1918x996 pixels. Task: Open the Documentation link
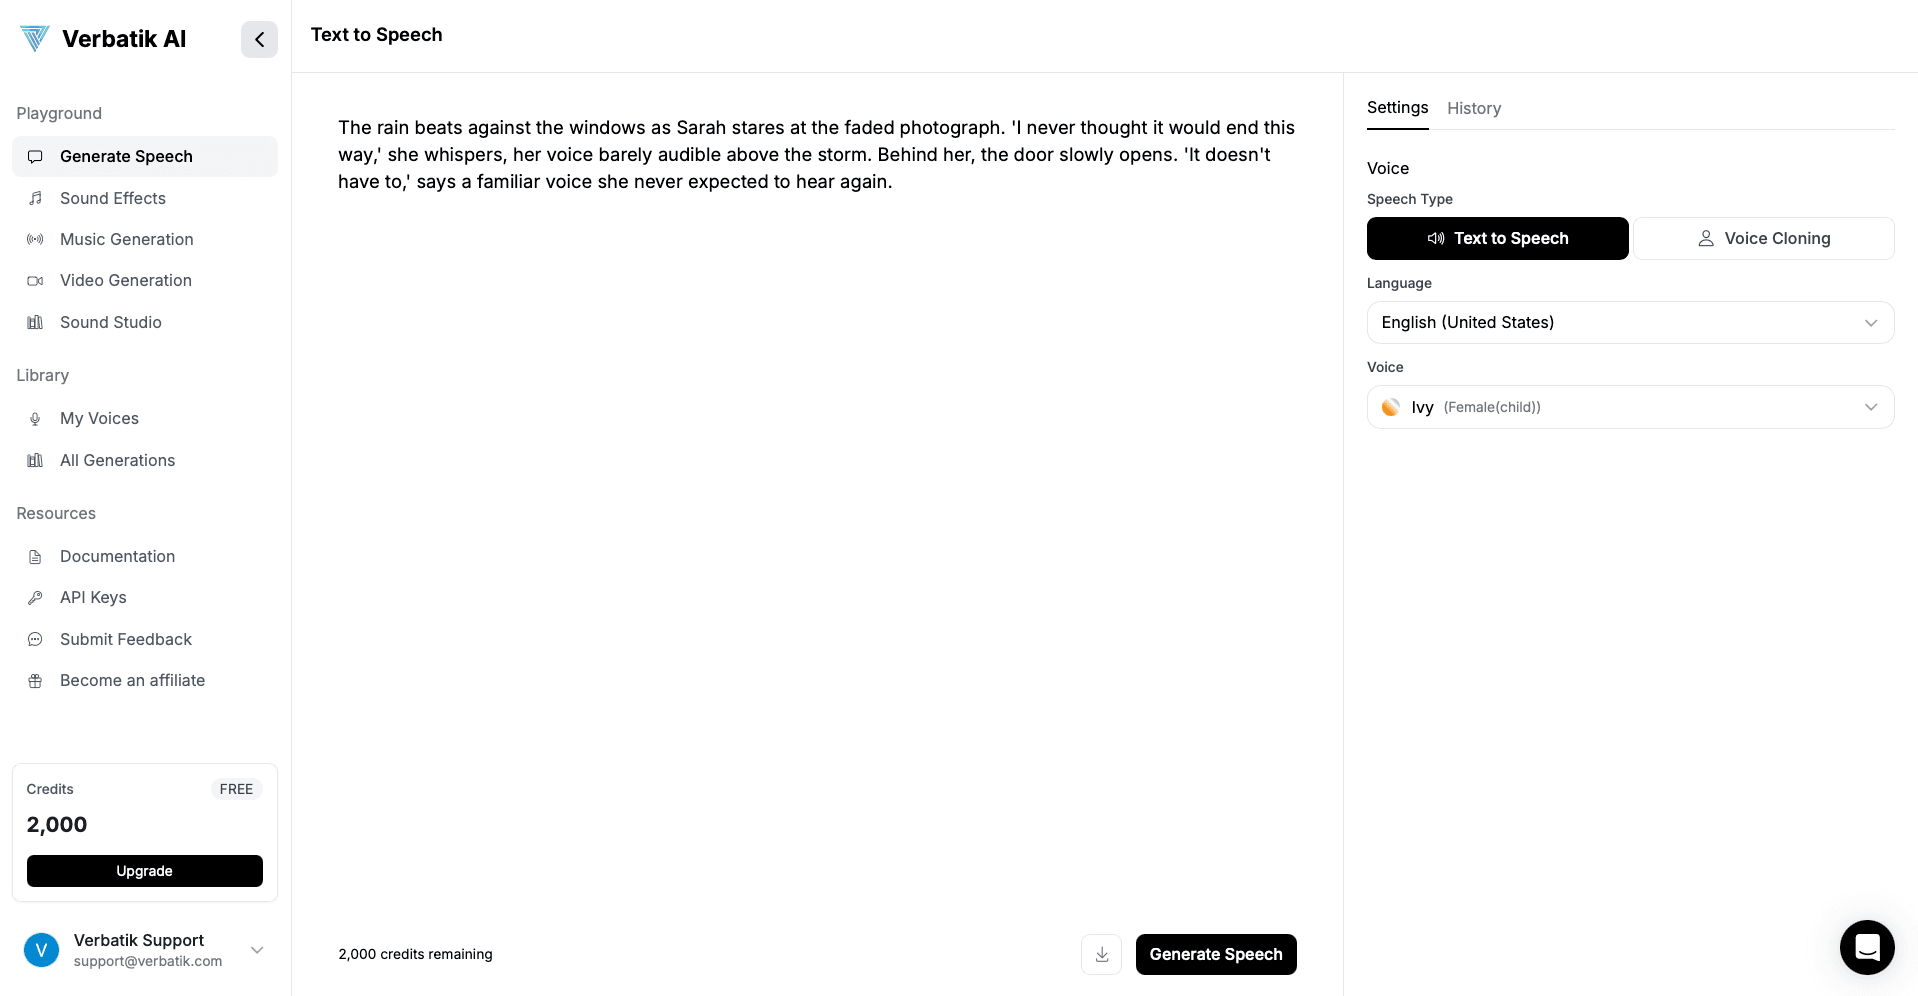[117, 556]
